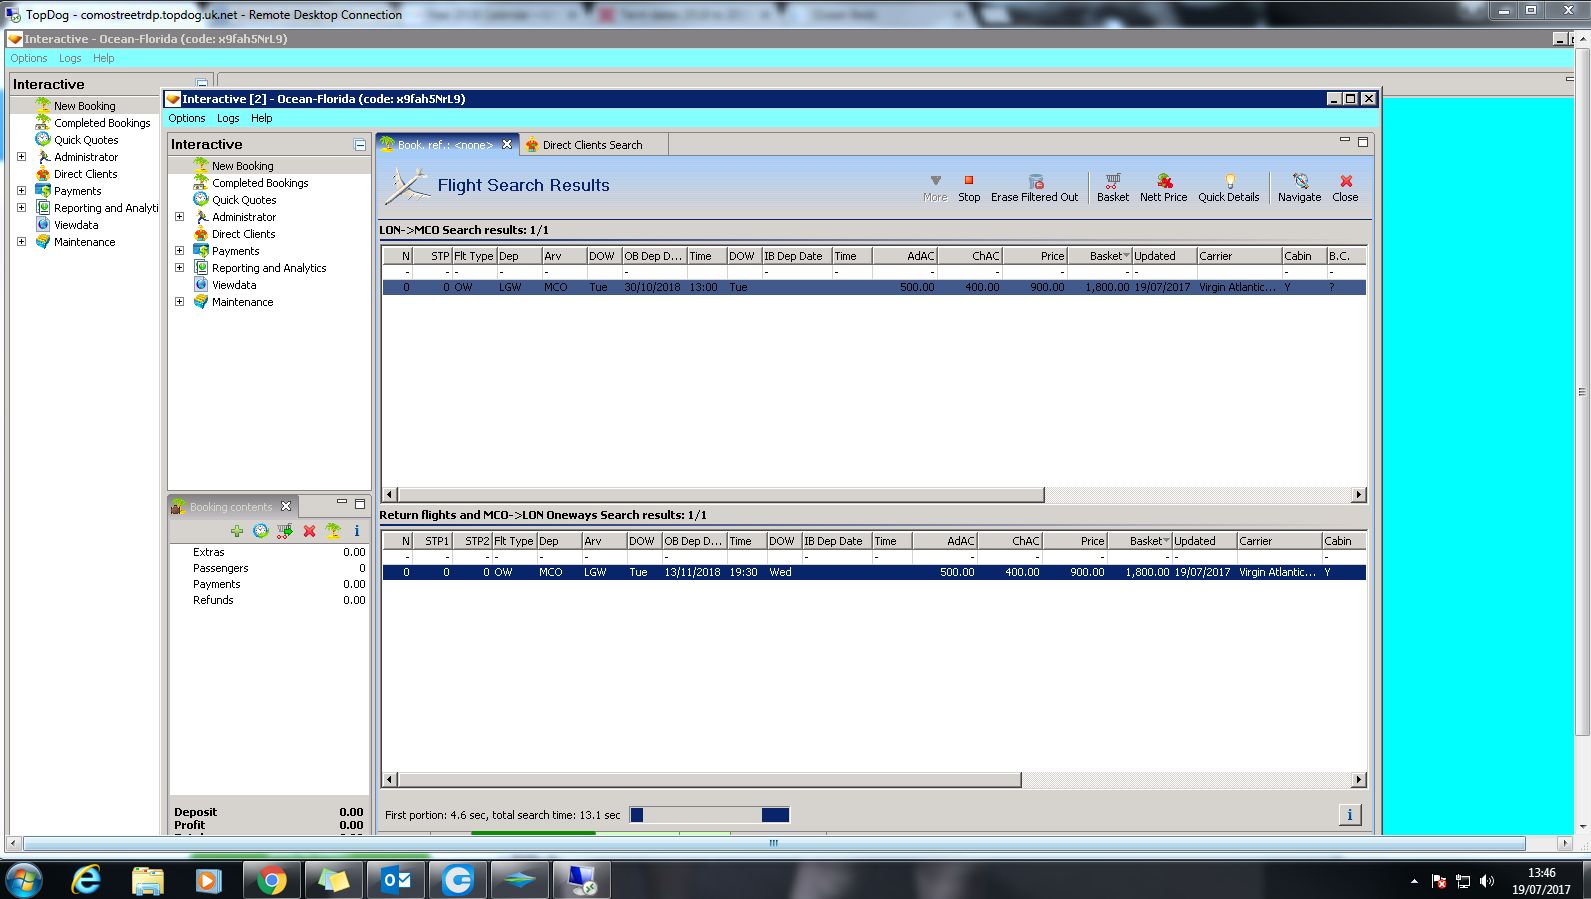
Task: Click the blue info icon in Booking contents toolbar
Action: 357,531
